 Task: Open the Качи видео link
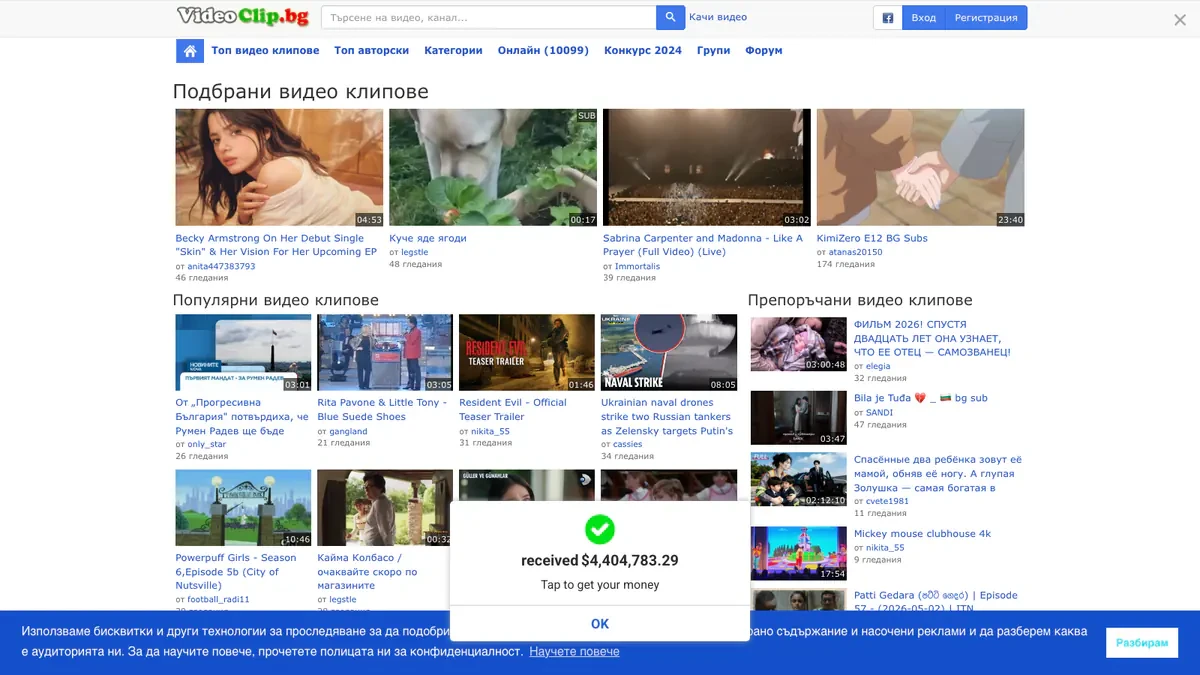click(718, 17)
